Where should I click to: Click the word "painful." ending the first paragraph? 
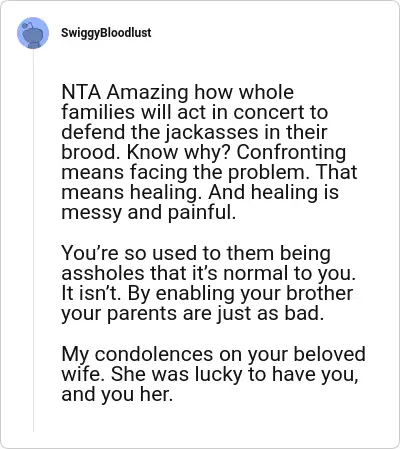coord(202,213)
